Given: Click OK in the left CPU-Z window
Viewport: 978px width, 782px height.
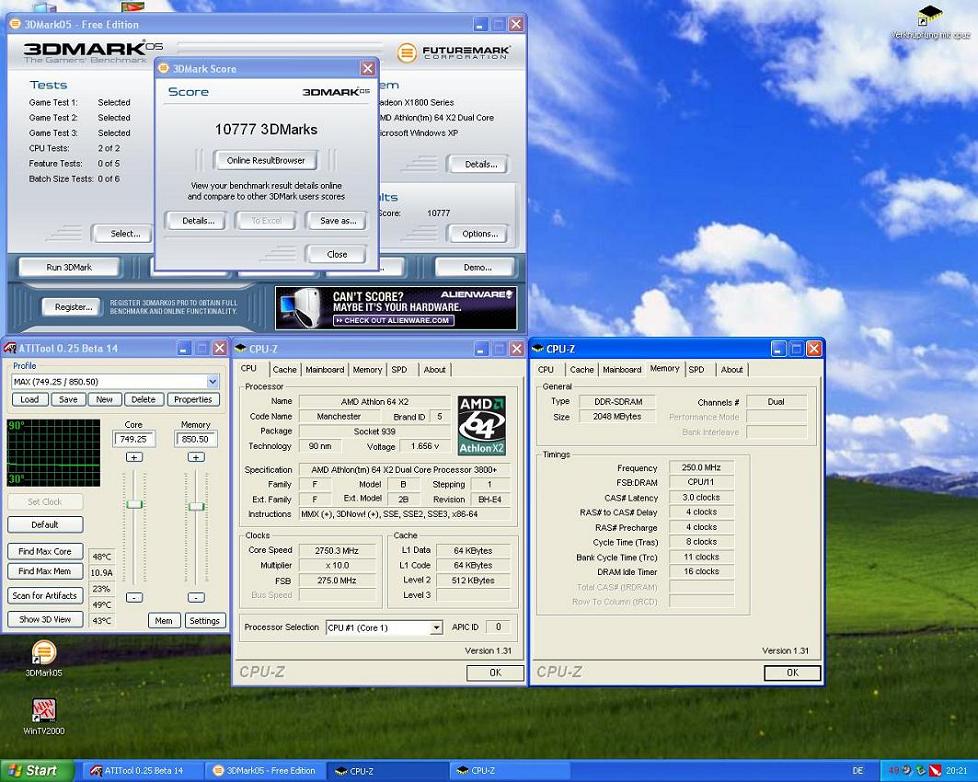Looking at the screenshot, I should [x=495, y=673].
